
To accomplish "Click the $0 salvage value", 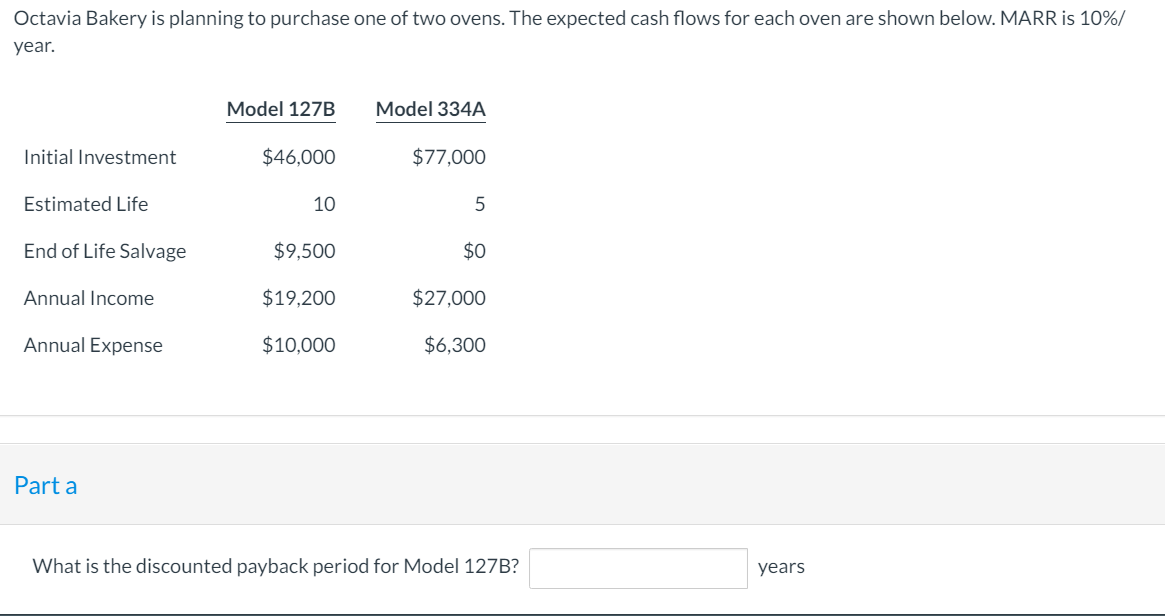I will [474, 251].
